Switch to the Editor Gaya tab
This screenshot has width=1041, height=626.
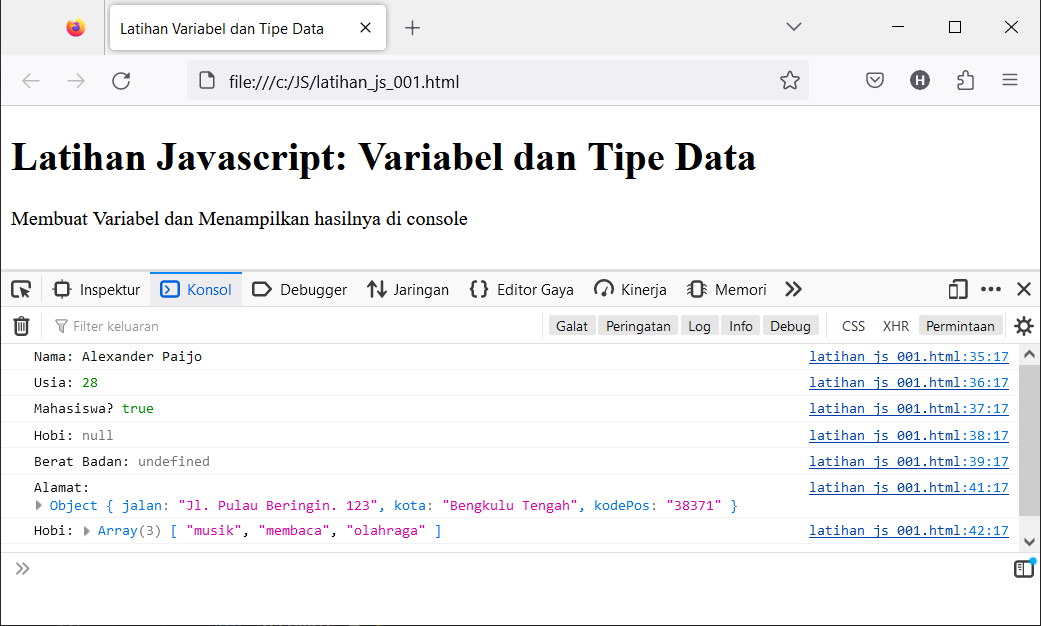tap(522, 289)
